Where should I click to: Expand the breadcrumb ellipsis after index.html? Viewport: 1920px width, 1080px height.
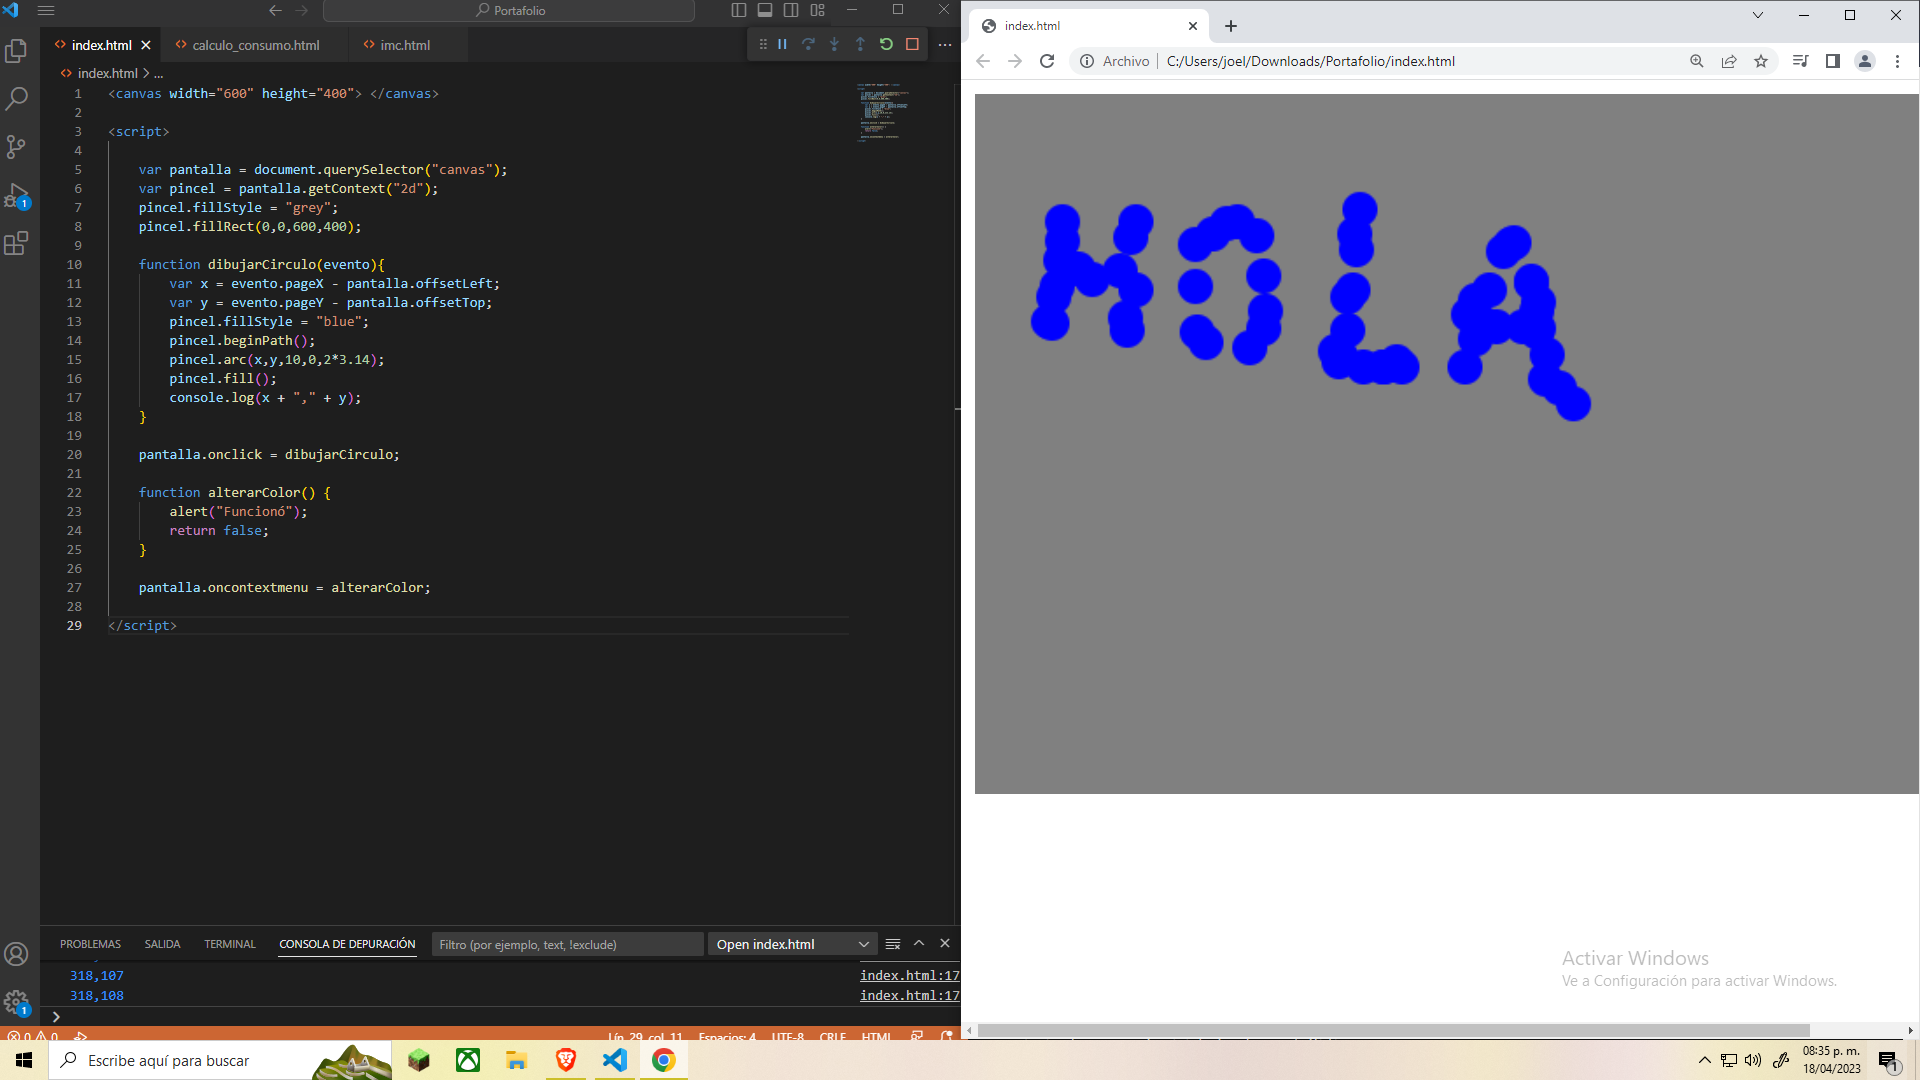tap(158, 74)
